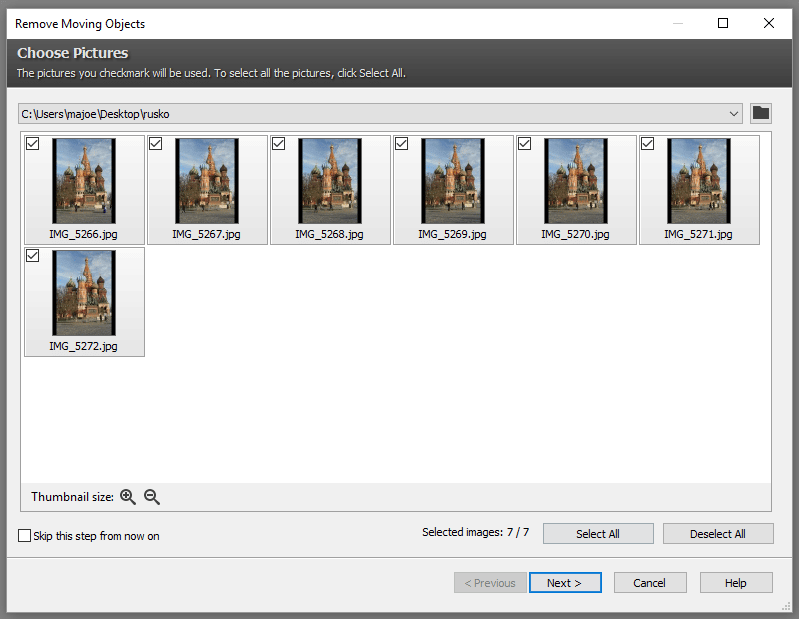Close the Remove Moving Objects window
This screenshot has width=799, height=619.
769,23
